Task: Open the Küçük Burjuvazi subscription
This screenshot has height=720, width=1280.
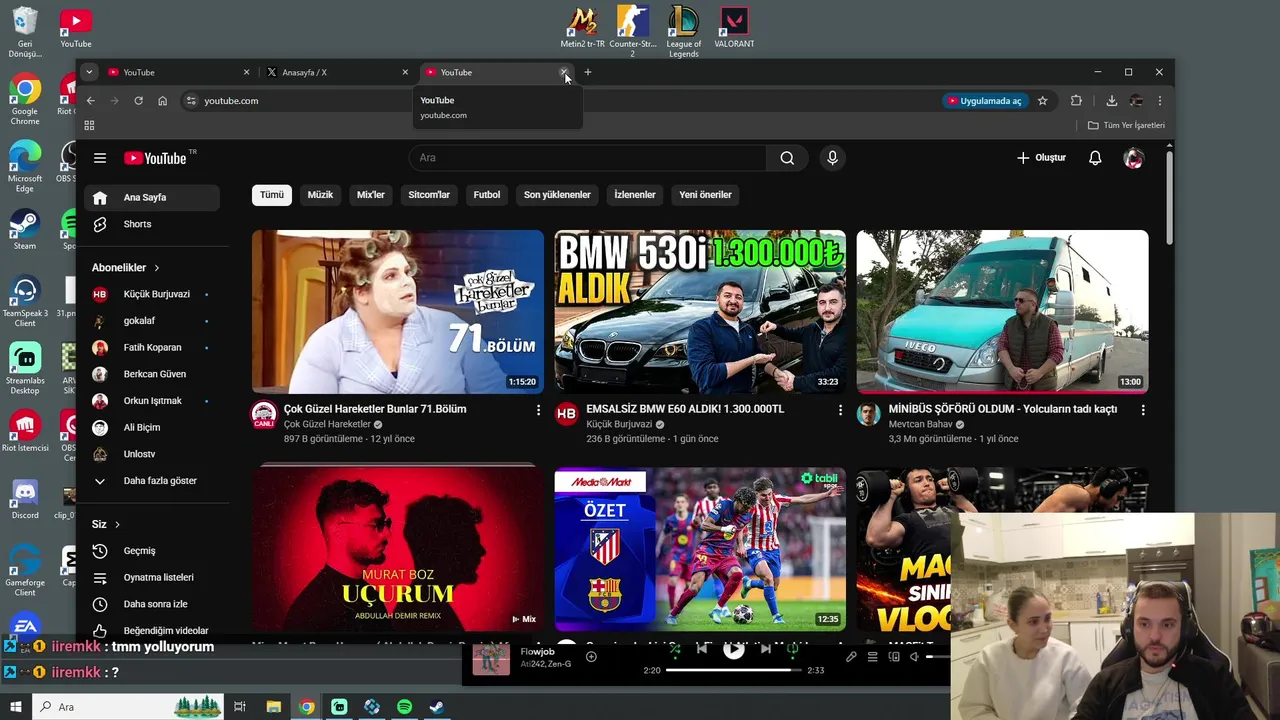Action: (152, 294)
